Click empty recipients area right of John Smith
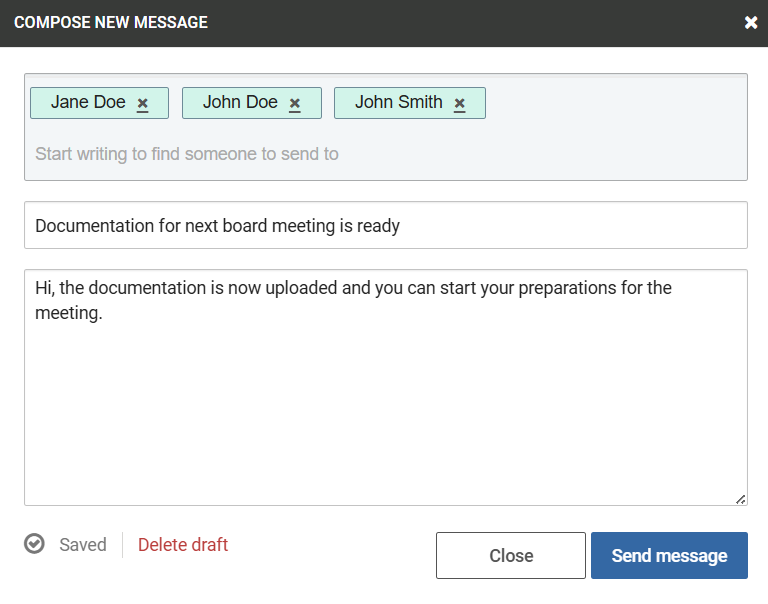Viewport: 768px width, 604px height. click(x=615, y=103)
